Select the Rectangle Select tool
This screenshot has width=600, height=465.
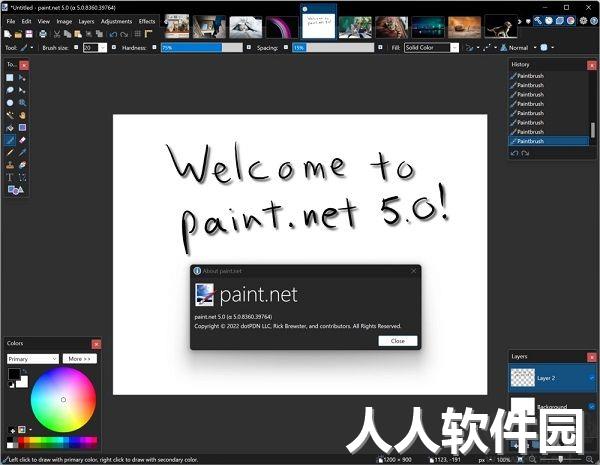point(10,78)
